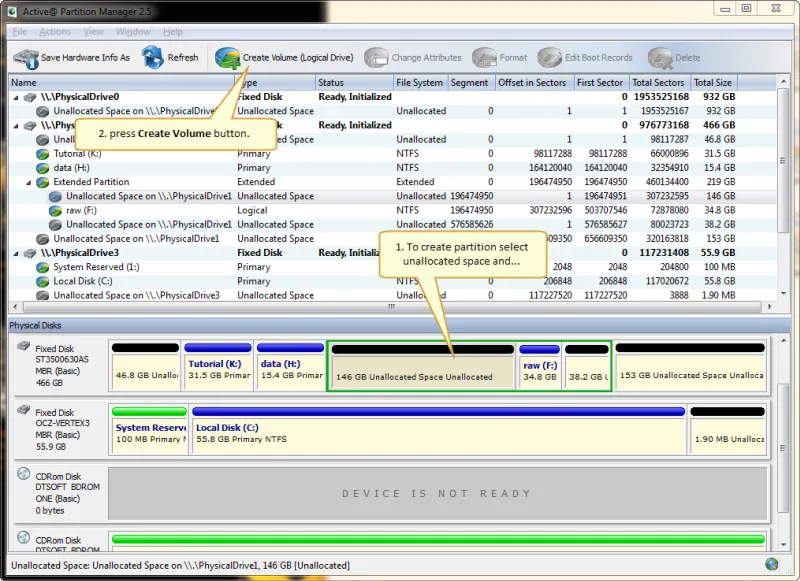The image size is (800, 581).
Task: Collapse the Extended Partition tree node
Action: pyautogui.click(x=29, y=182)
